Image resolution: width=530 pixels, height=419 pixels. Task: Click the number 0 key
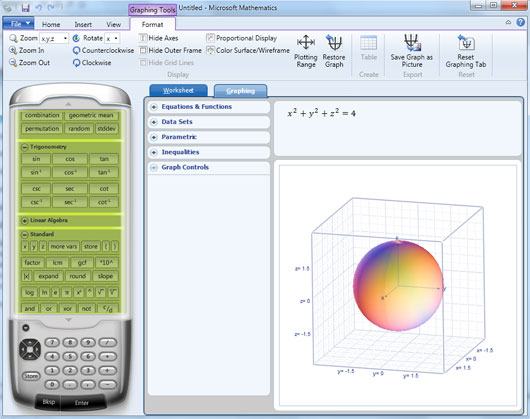point(52,385)
